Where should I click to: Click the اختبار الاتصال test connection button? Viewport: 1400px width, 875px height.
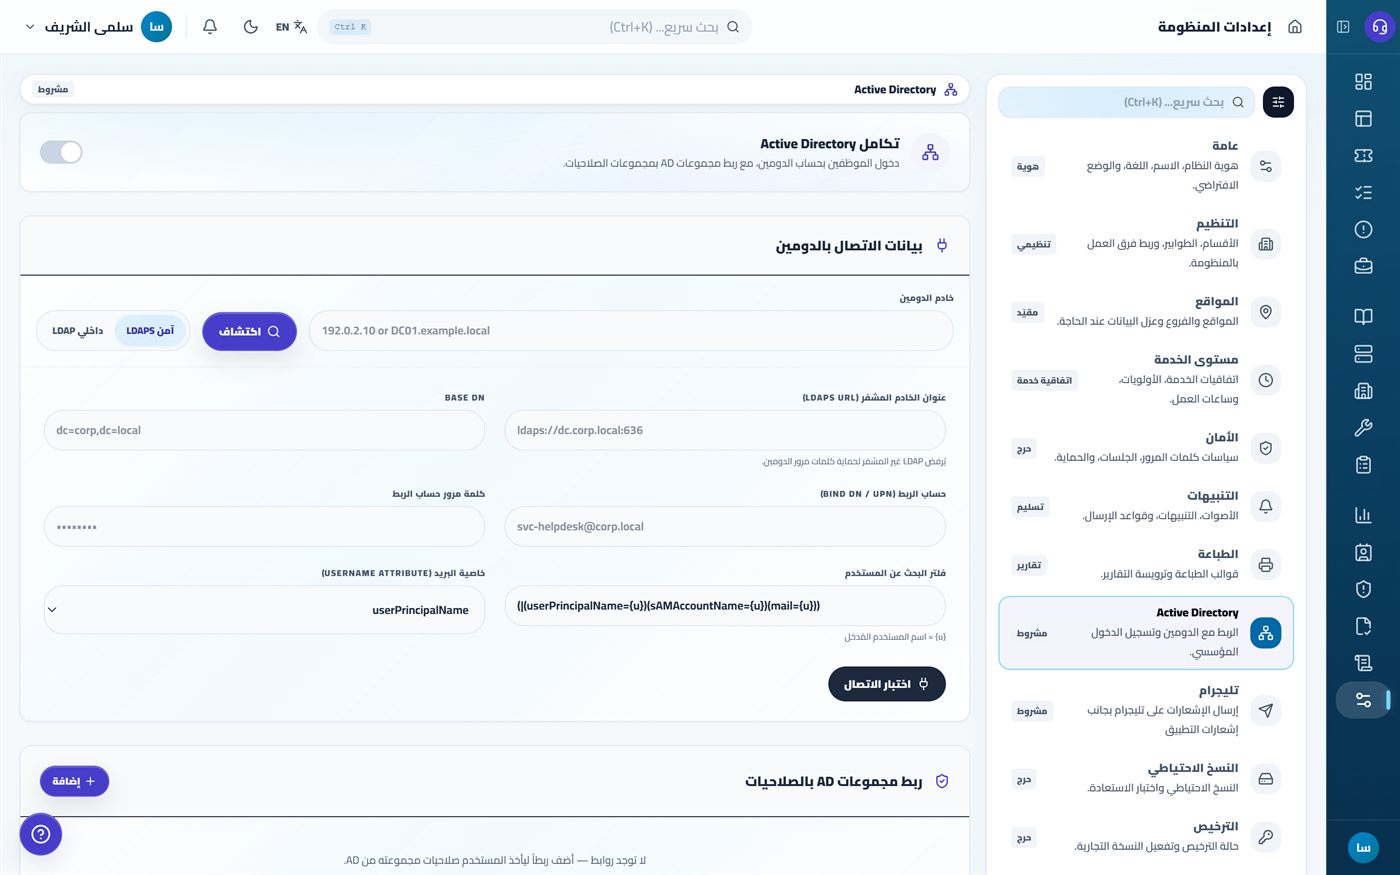tap(887, 684)
